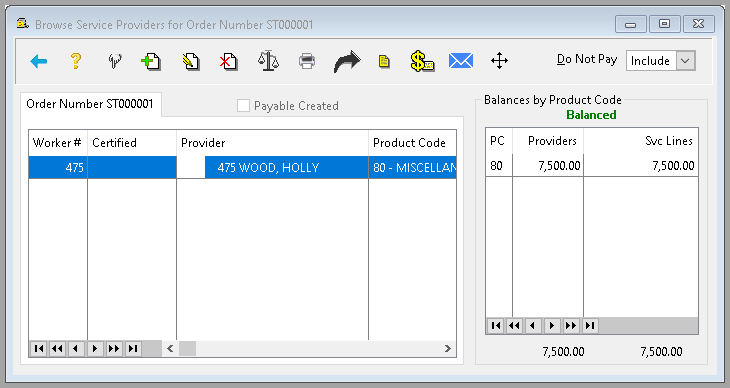Sort by Worker # column header
The image size is (730, 388).
point(58,143)
